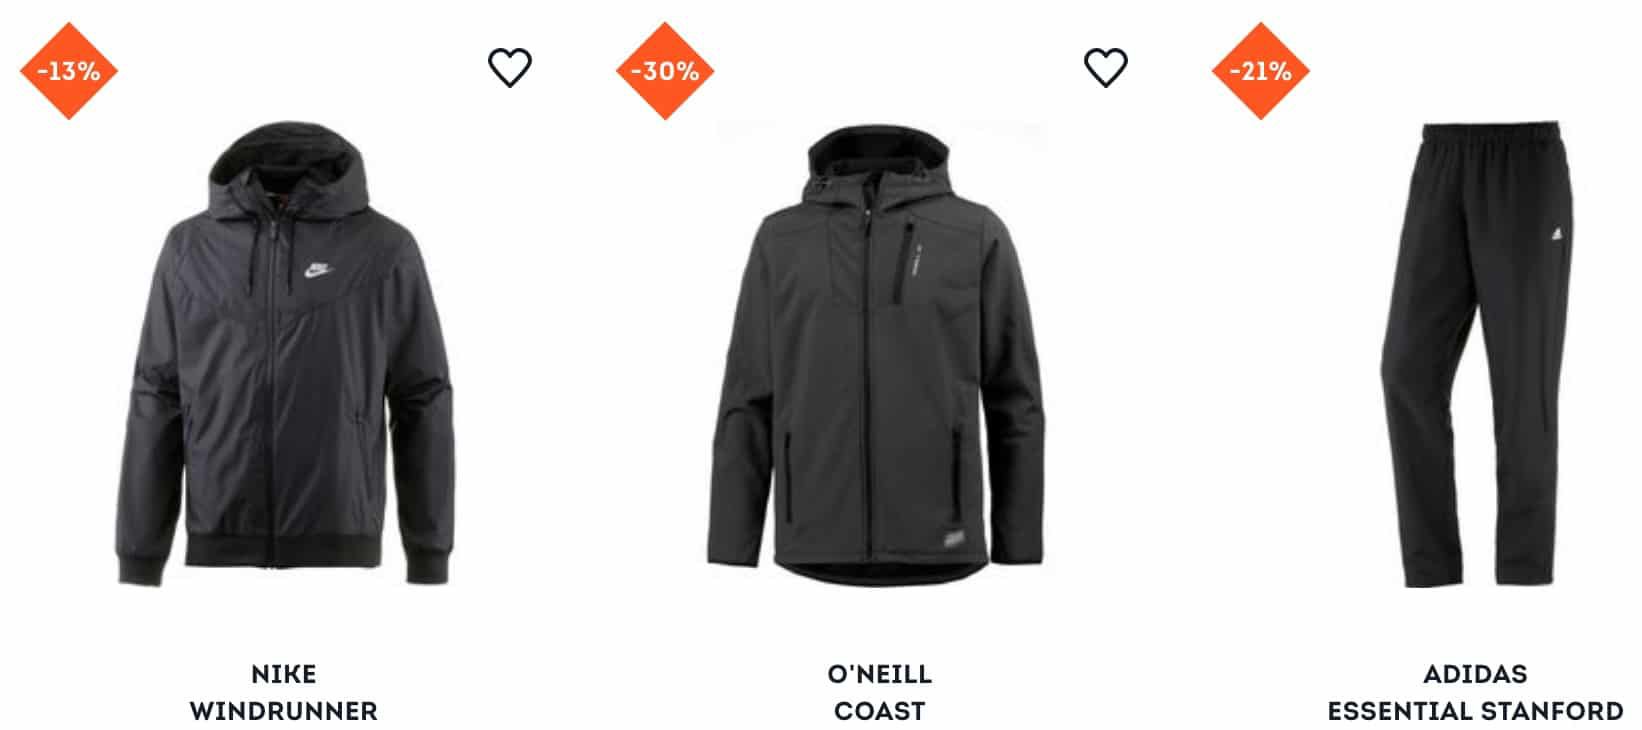Click the white Nike logo on jacket
This screenshot has width=1642, height=730.
click(x=317, y=269)
